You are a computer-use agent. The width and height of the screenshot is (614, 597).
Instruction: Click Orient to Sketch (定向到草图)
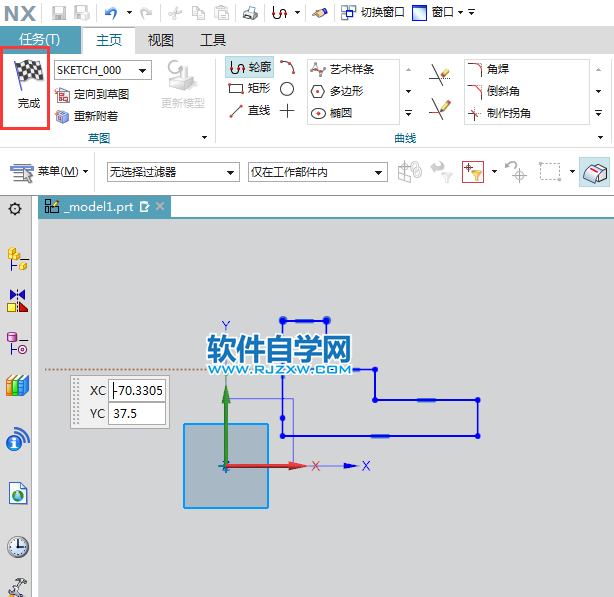click(x=92, y=94)
